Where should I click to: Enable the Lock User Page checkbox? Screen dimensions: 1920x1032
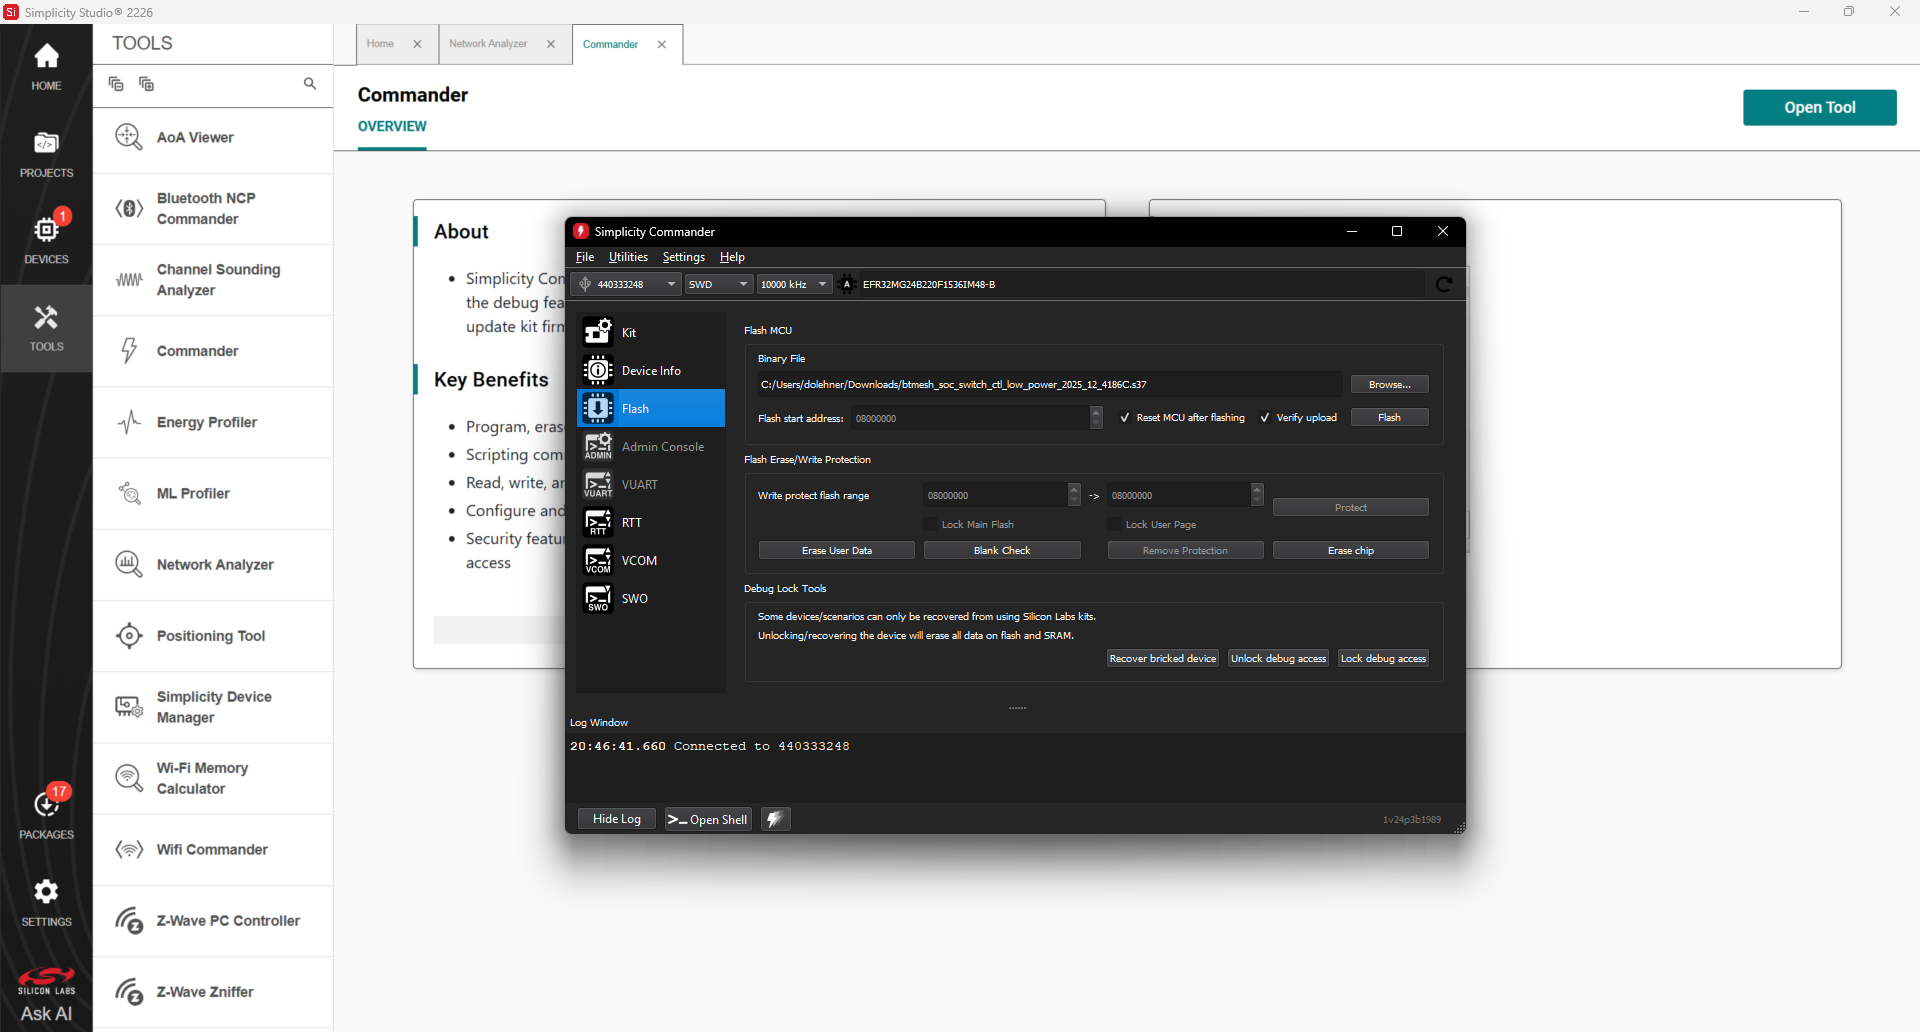pos(1114,524)
